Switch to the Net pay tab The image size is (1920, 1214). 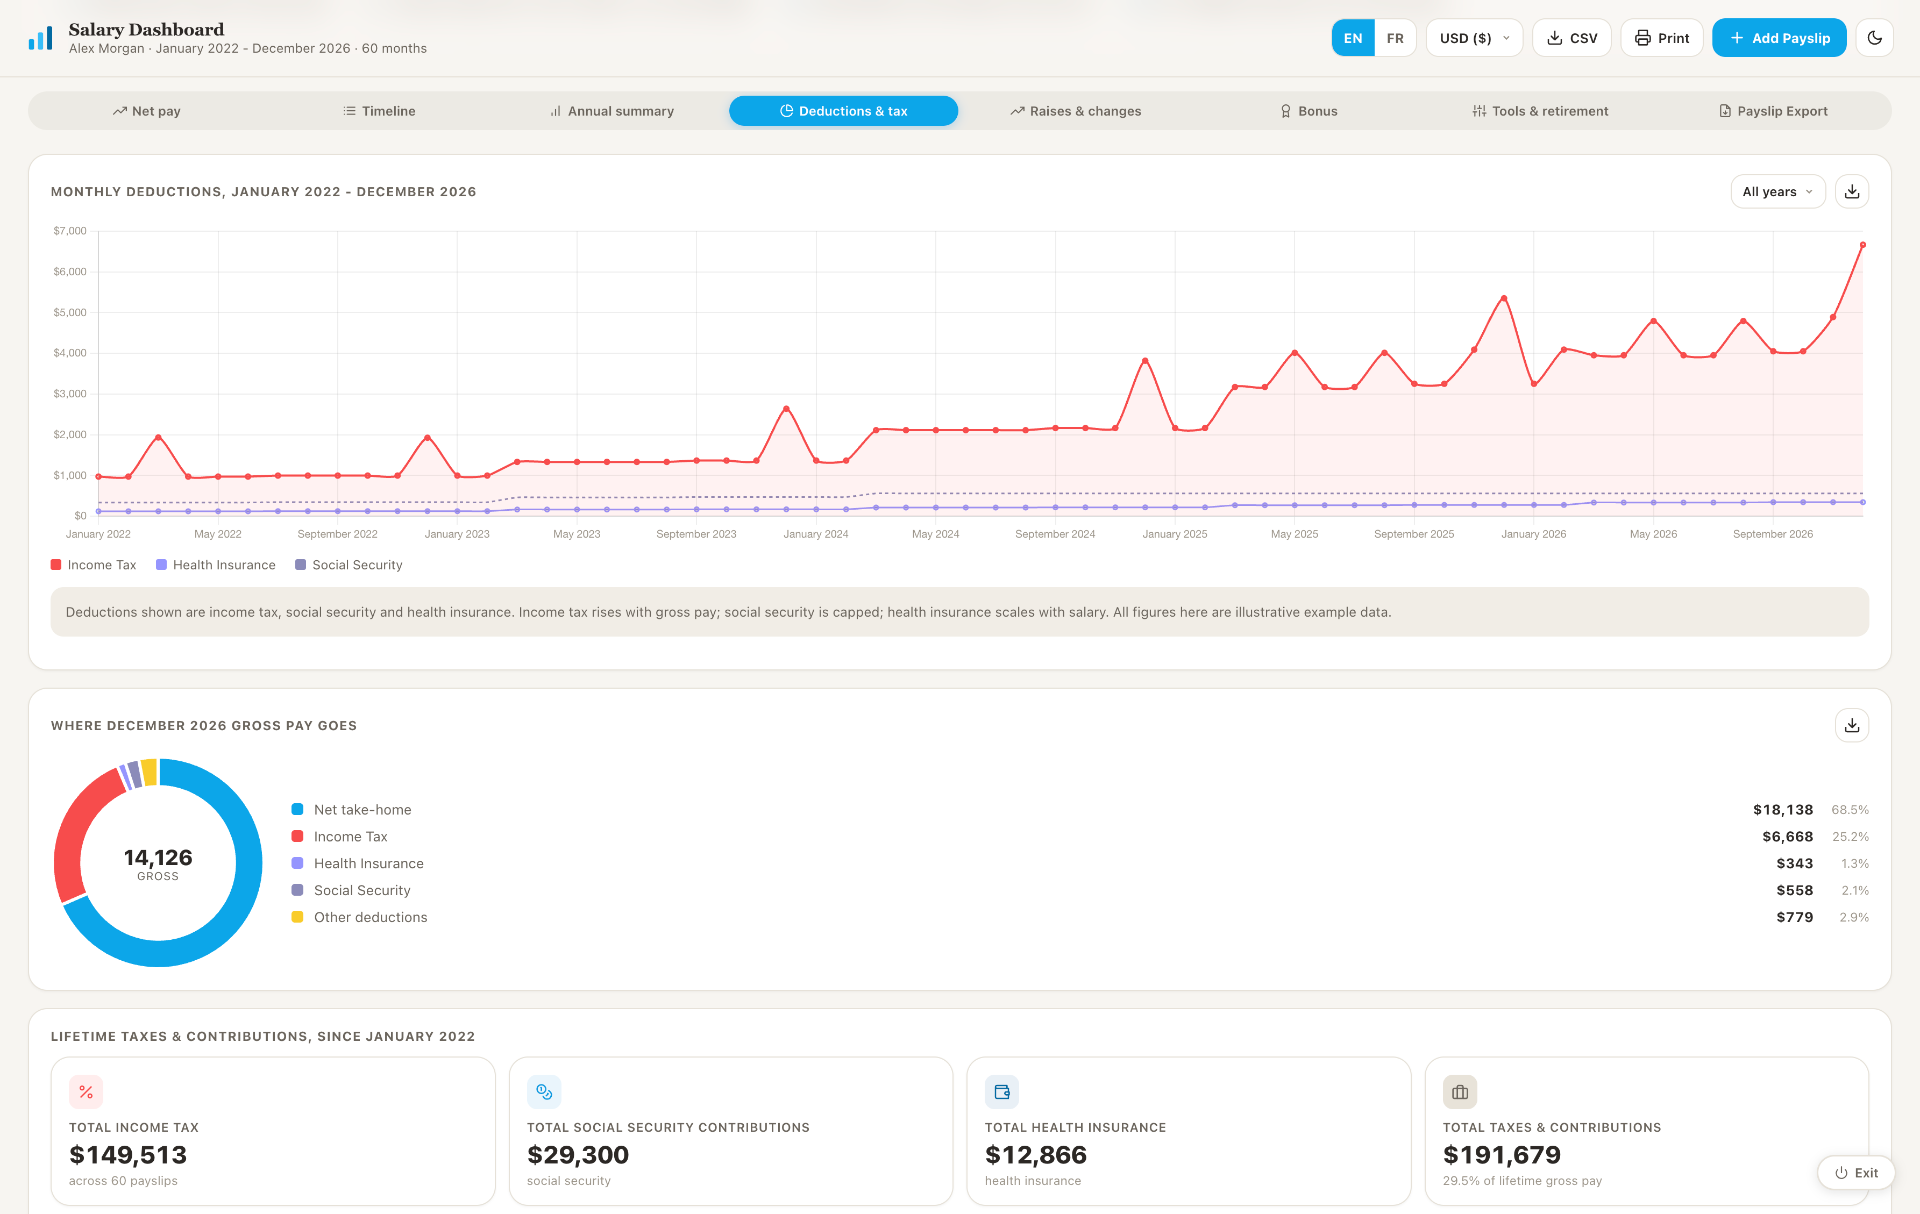147,111
